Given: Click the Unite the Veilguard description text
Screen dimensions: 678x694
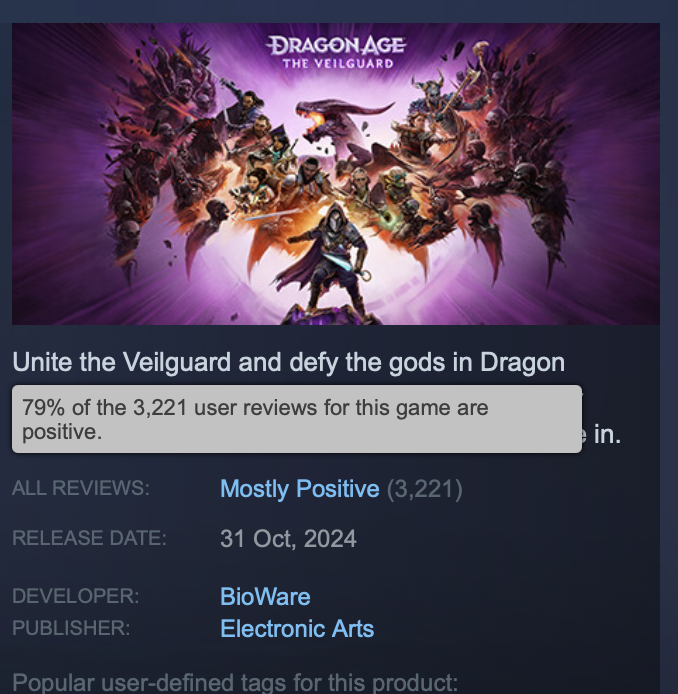Looking at the screenshot, I should click(289, 362).
